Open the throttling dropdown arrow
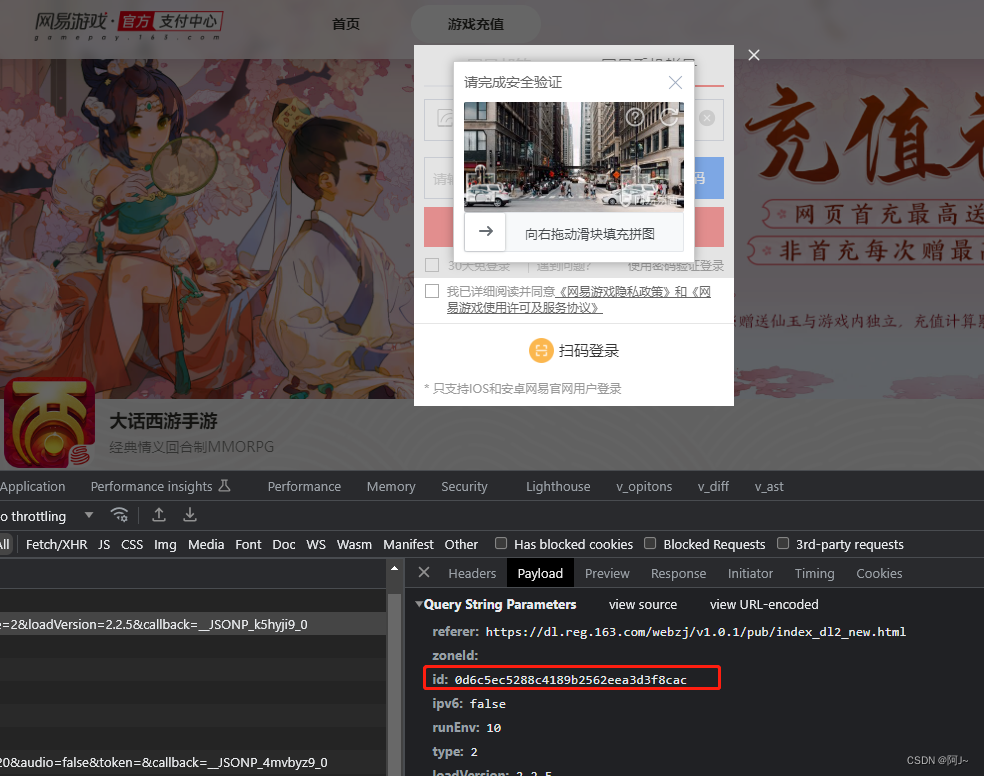 pyautogui.click(x=89, y=516)
